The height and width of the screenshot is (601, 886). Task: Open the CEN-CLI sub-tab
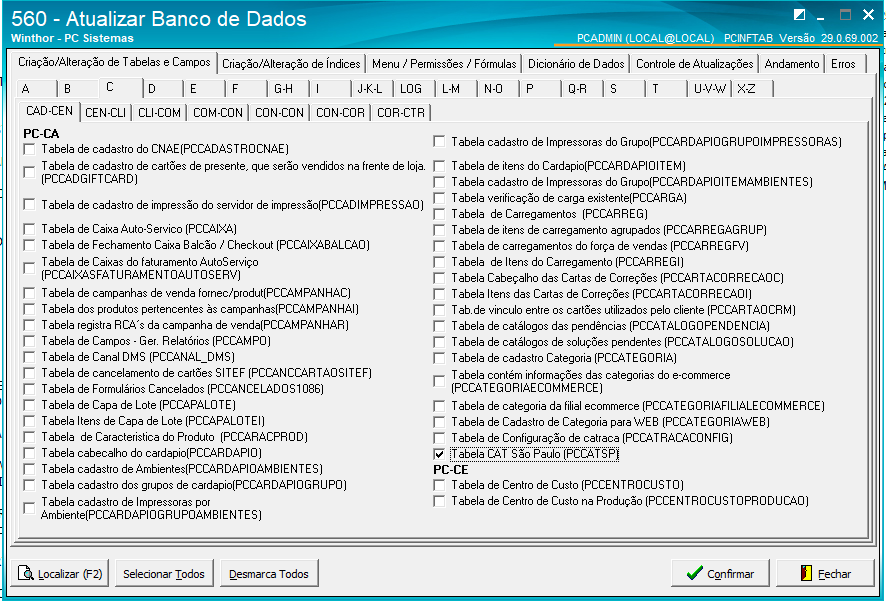coord(106,112)
